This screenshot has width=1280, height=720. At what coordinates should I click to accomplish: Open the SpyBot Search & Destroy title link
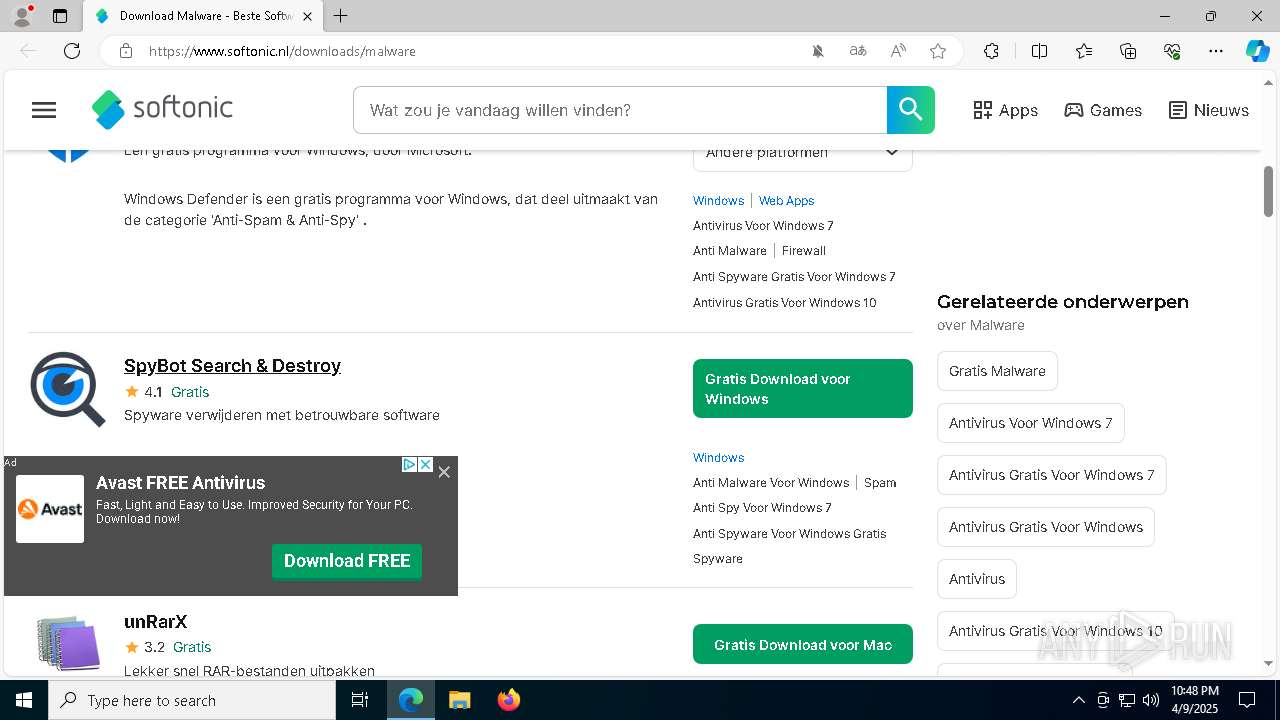tap(232, 365)
